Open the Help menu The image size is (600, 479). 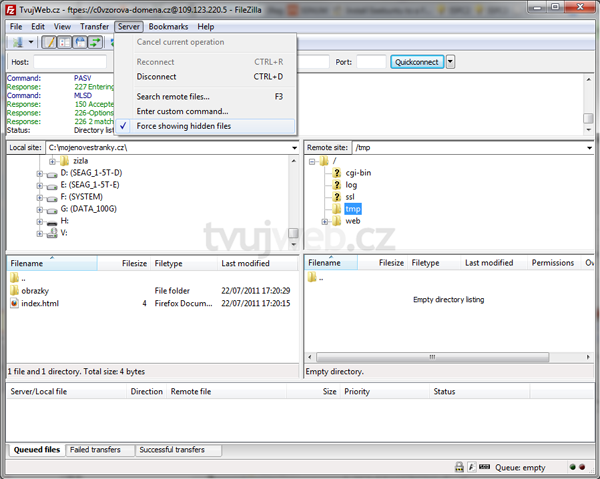[205, 26]
